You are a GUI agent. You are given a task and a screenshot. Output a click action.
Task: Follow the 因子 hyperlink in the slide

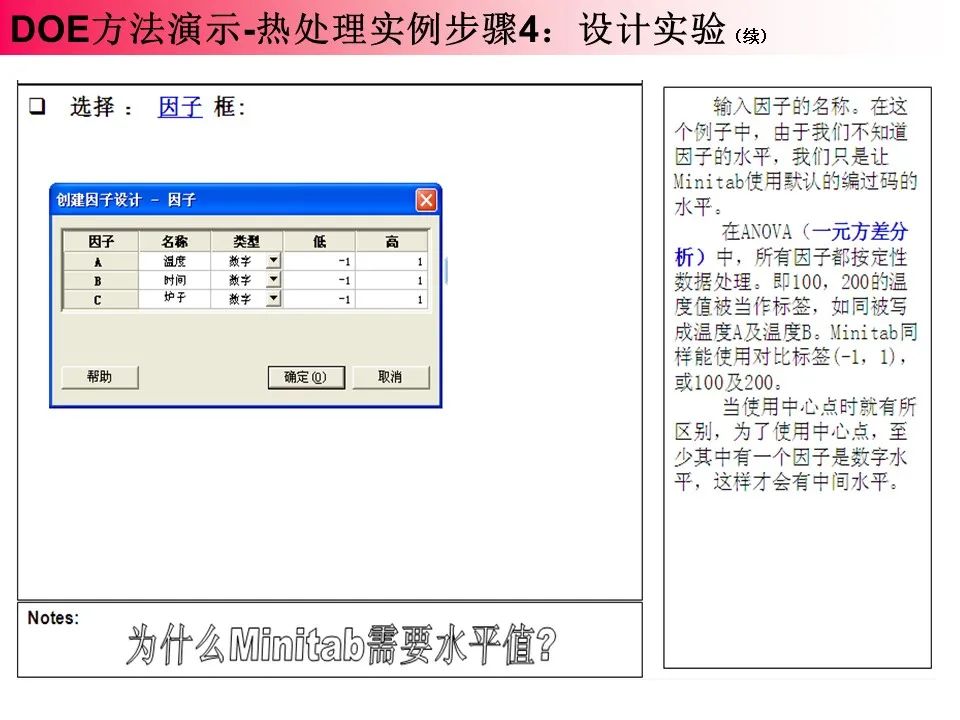[x=180, y=107]
